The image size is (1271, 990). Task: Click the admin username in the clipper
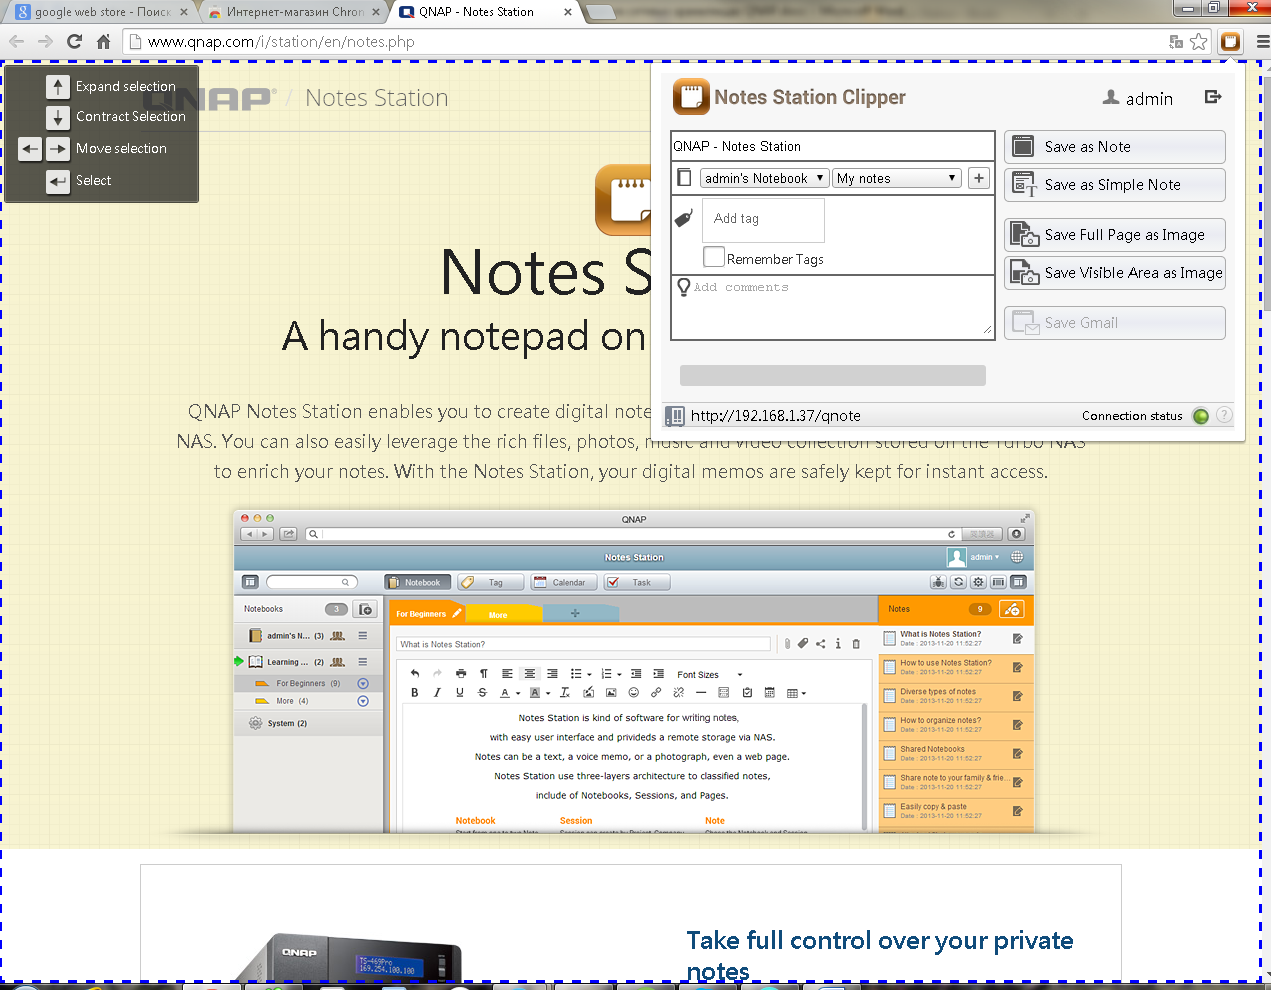pyautogui.click(x=1149, y=99)
